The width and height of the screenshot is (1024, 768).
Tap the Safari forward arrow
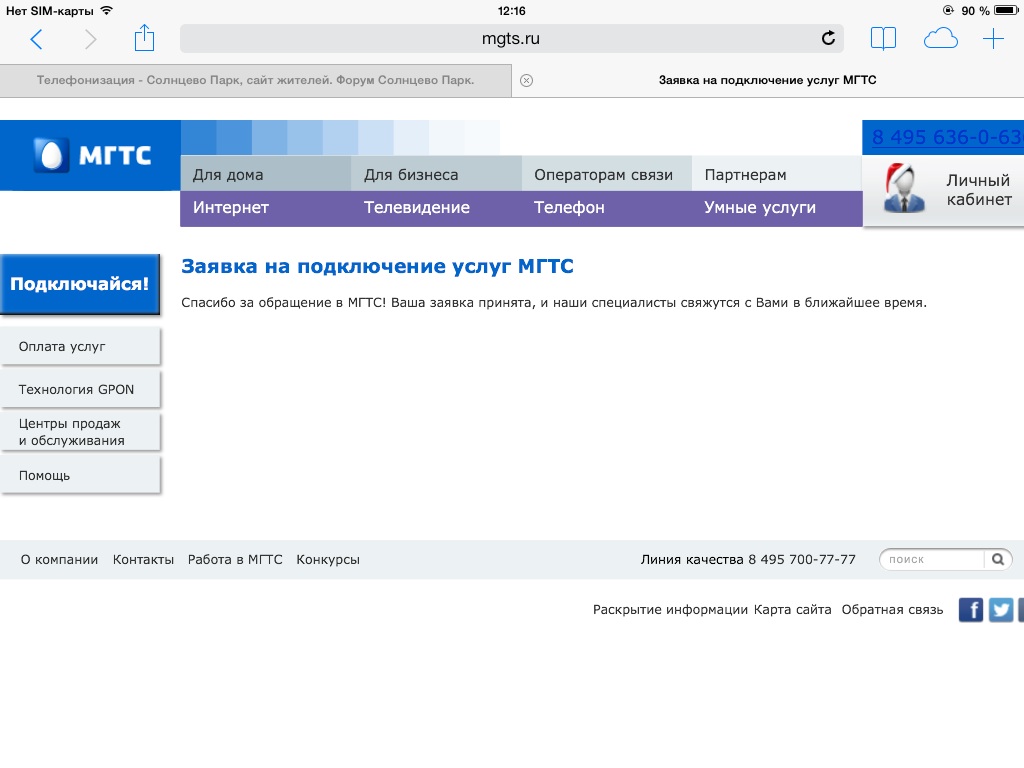[x=90, y=39]
